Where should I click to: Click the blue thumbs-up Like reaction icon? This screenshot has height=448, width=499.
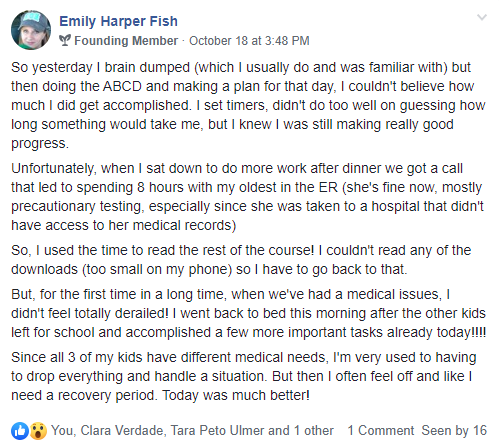tap(20, 431)
